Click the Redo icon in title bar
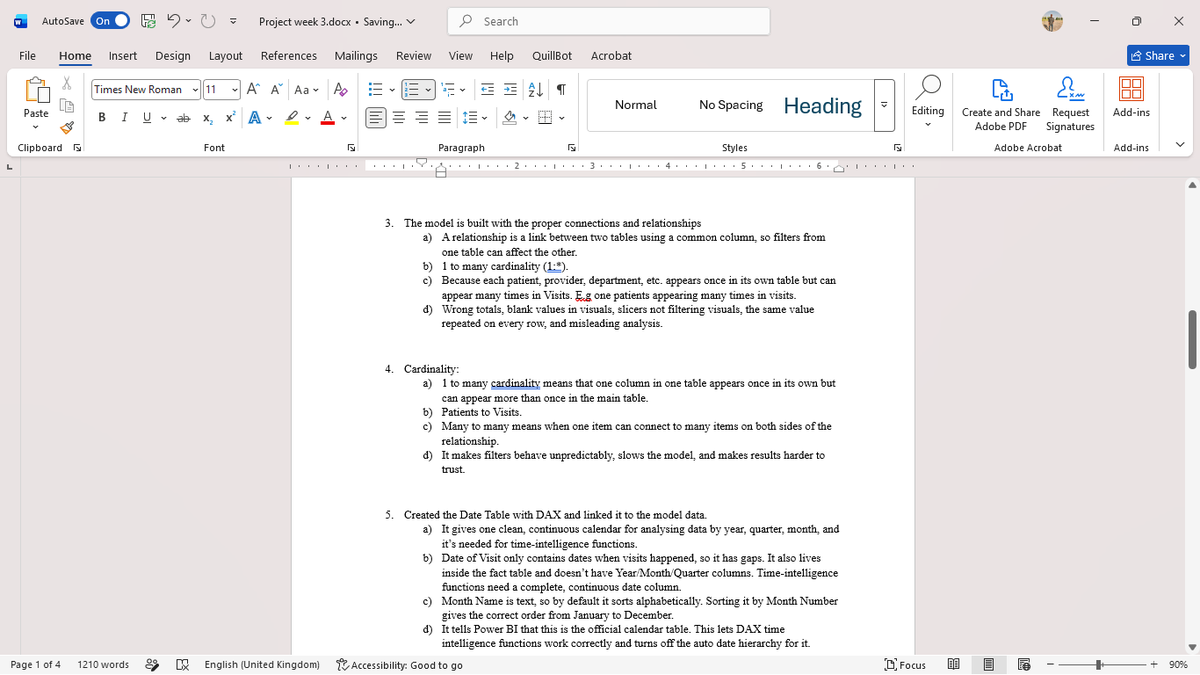The width and height of the screenshot is (1200, 675). click(x=210, y=21)
